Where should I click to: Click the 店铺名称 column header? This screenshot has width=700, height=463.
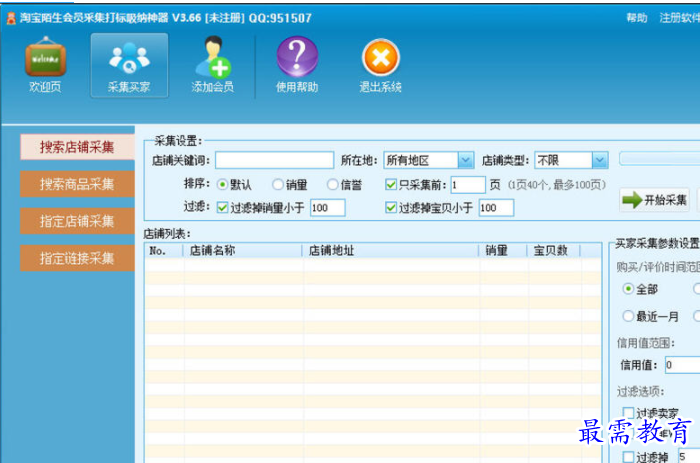pos(242,250)
